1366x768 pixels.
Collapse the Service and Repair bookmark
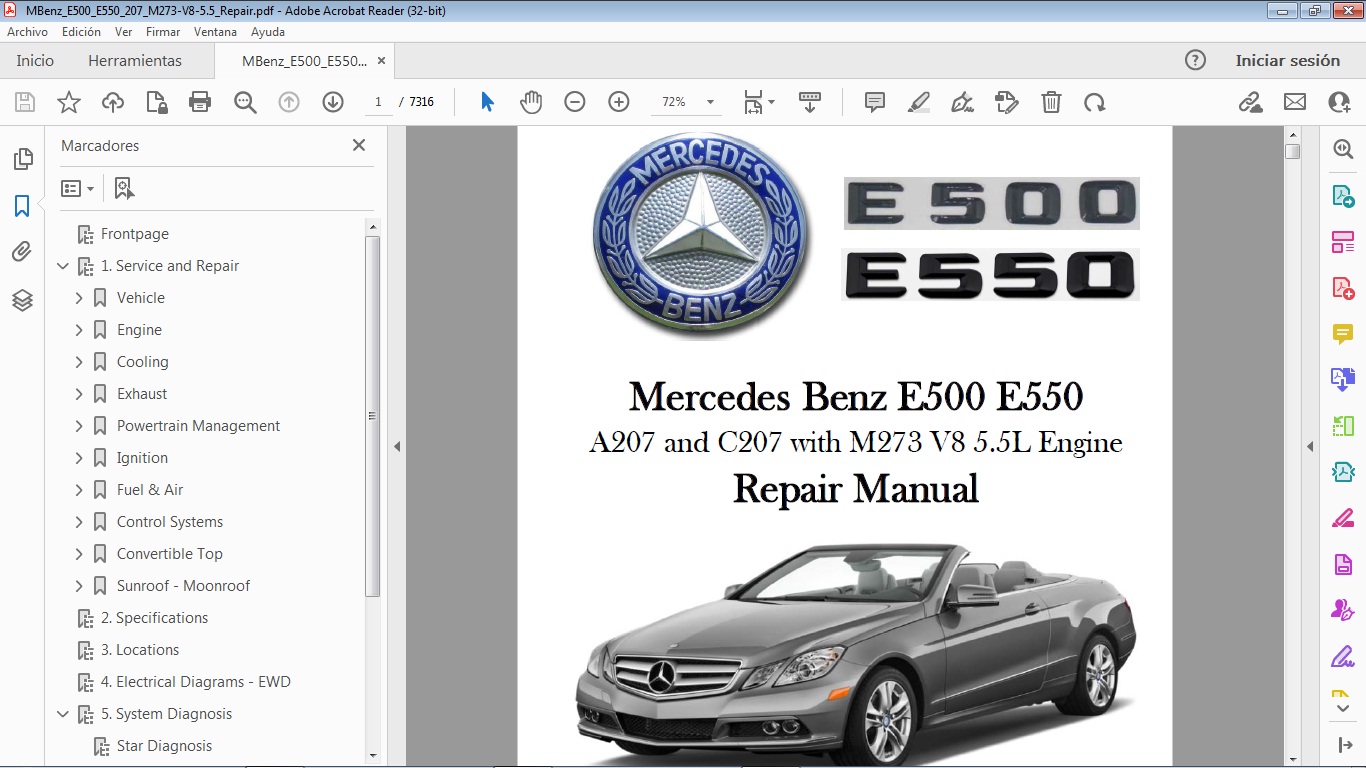[x=63, y=266]
